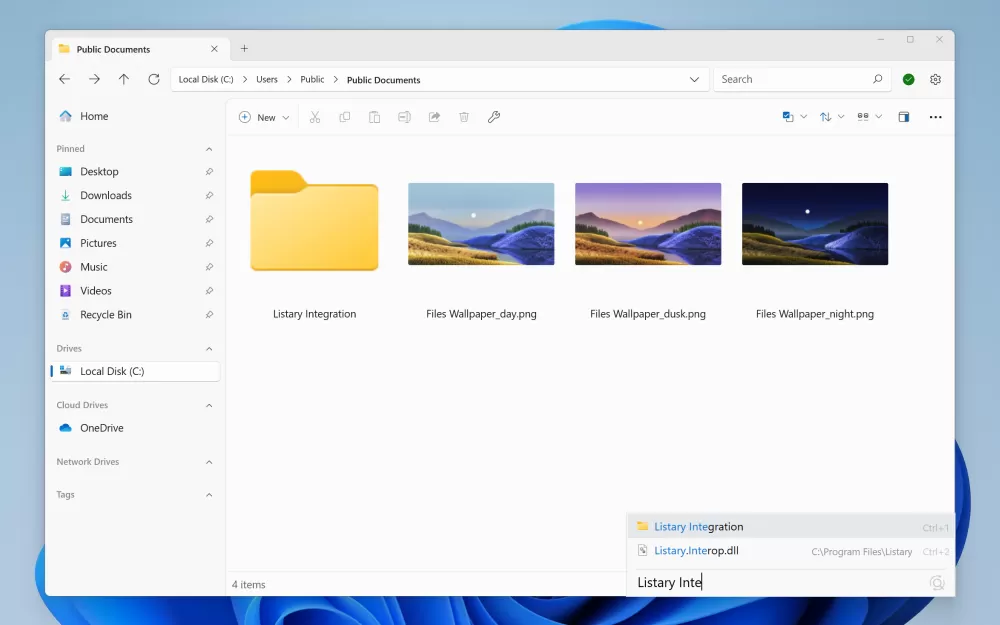Viewport: 1000px width, 625px height.
Task: Open item properties with wrench icon
Action: pos(494,117)
